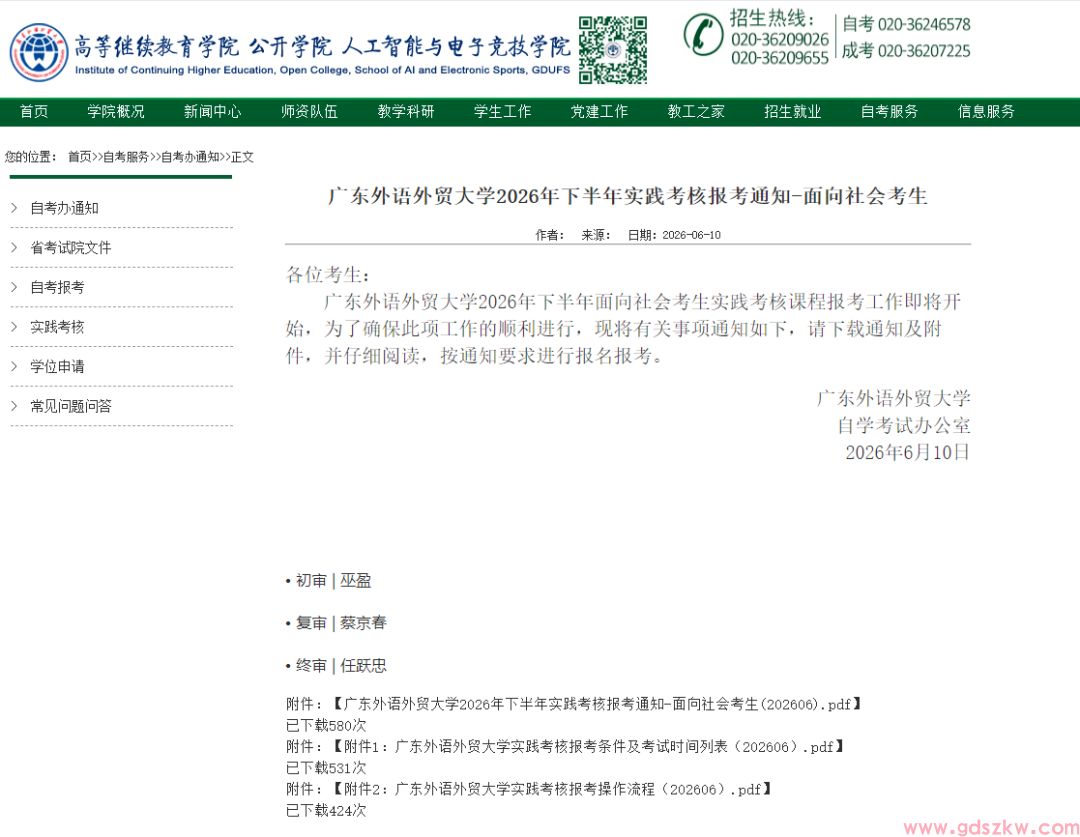The height and width of the screenshot is (837, 1080).
Task: Click the 终审 | 任跃忠 reviewer line
Action: [336, 666]
